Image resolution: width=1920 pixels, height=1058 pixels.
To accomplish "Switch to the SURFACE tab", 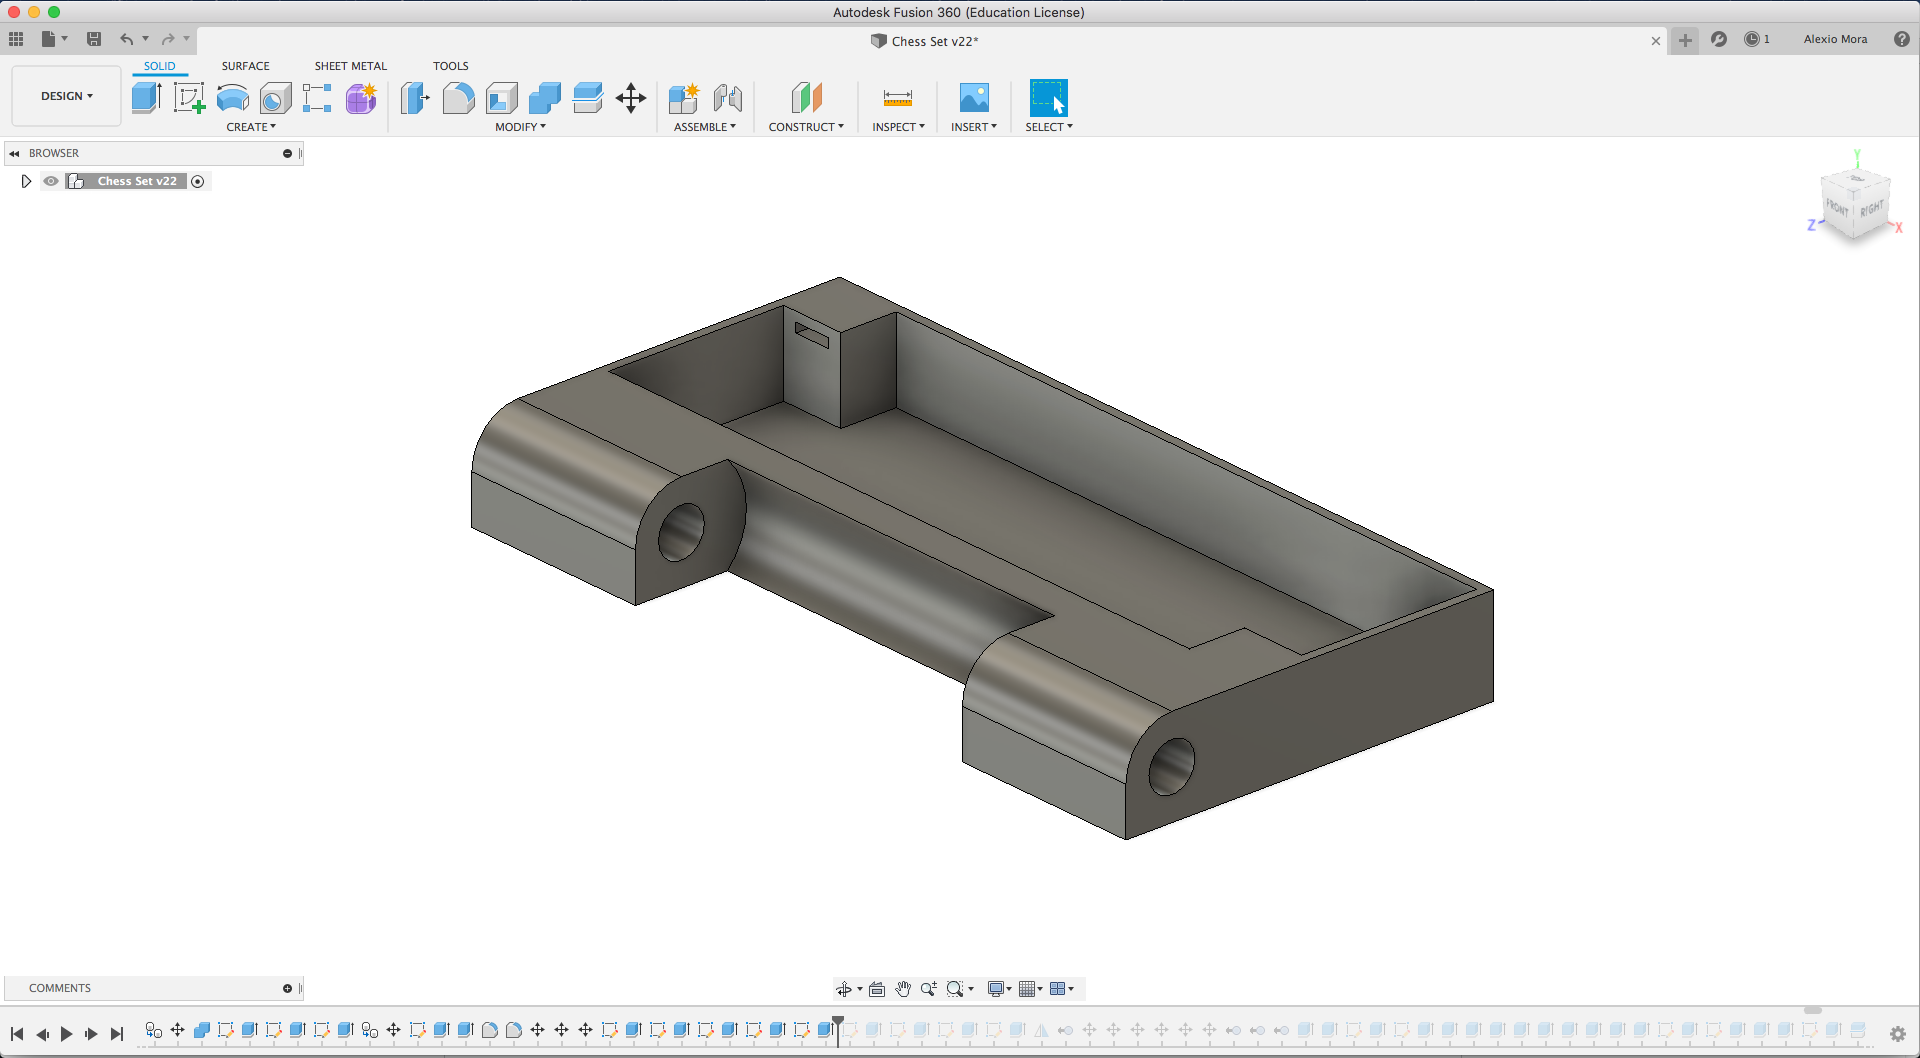I will [245, 66].
